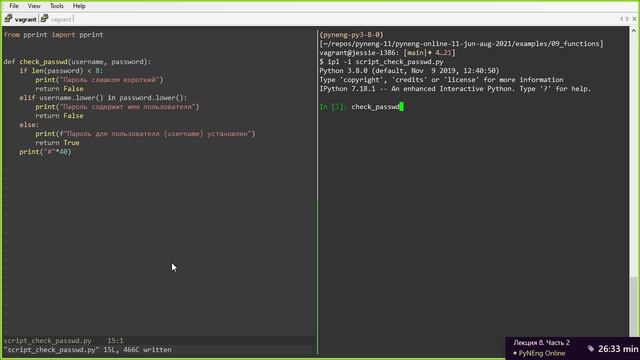Click the first 'return False' line

pyautogui.click(x=59, y=89)
